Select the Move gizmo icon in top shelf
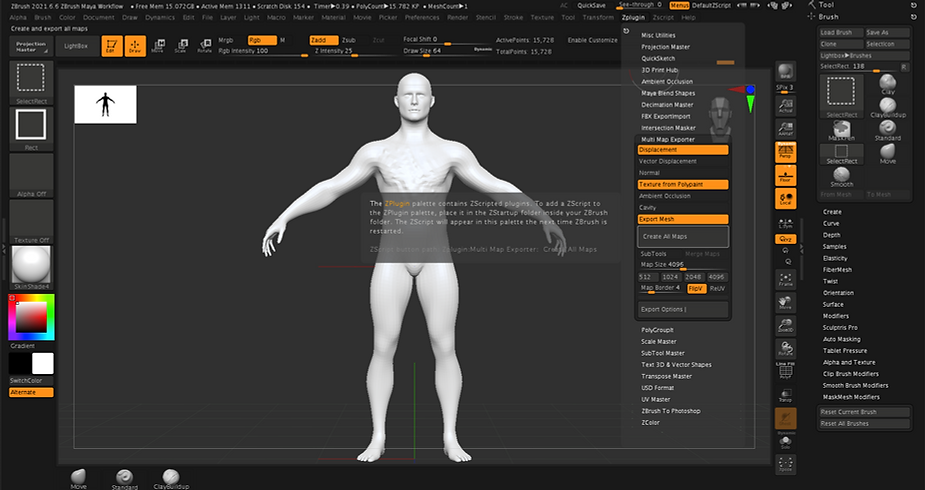Image resolution: width=925 pixels, height=490 pixels. 158,46
